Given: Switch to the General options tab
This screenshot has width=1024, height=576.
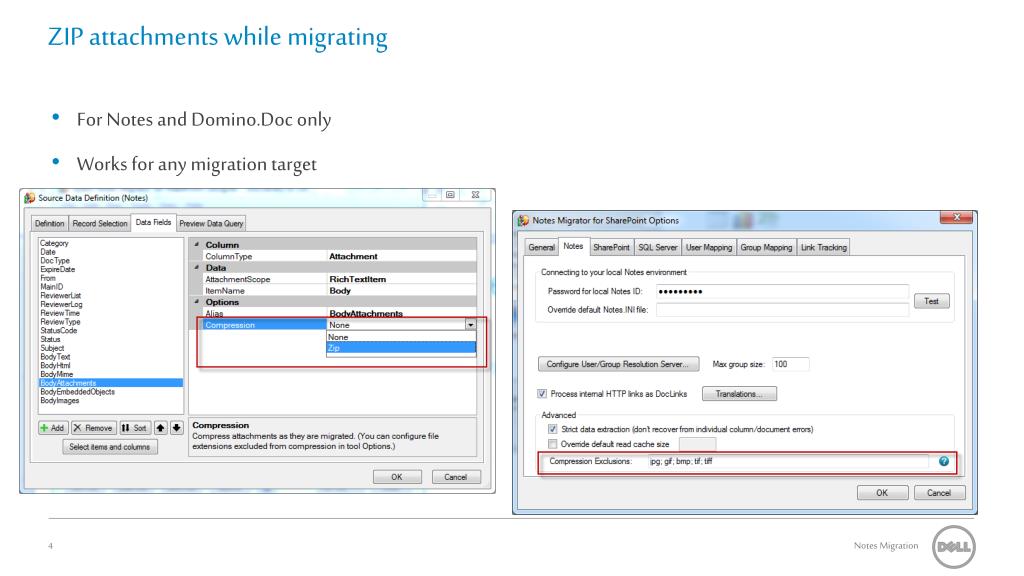Looking at the screenshot, I should pyautogui.click(x=541, y=248).
